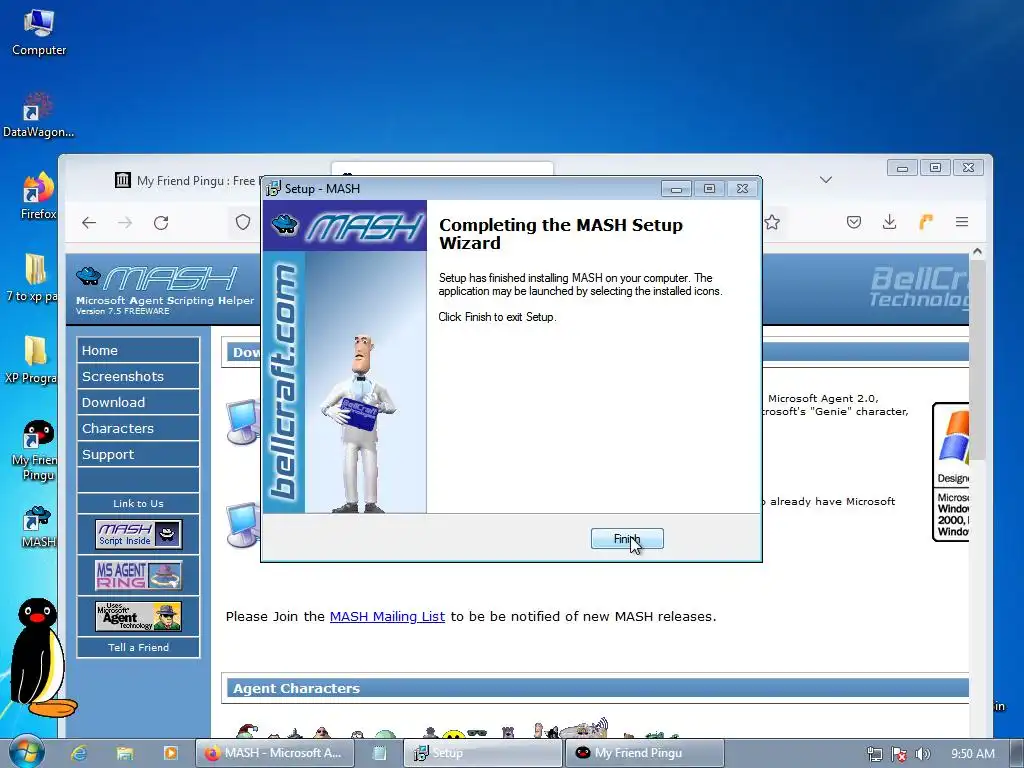Image resolution: width=1024 pixels, height=768 pixels.
Task: Select the '7 to xp' desktop folder
Action: click(x=33, y=278)
